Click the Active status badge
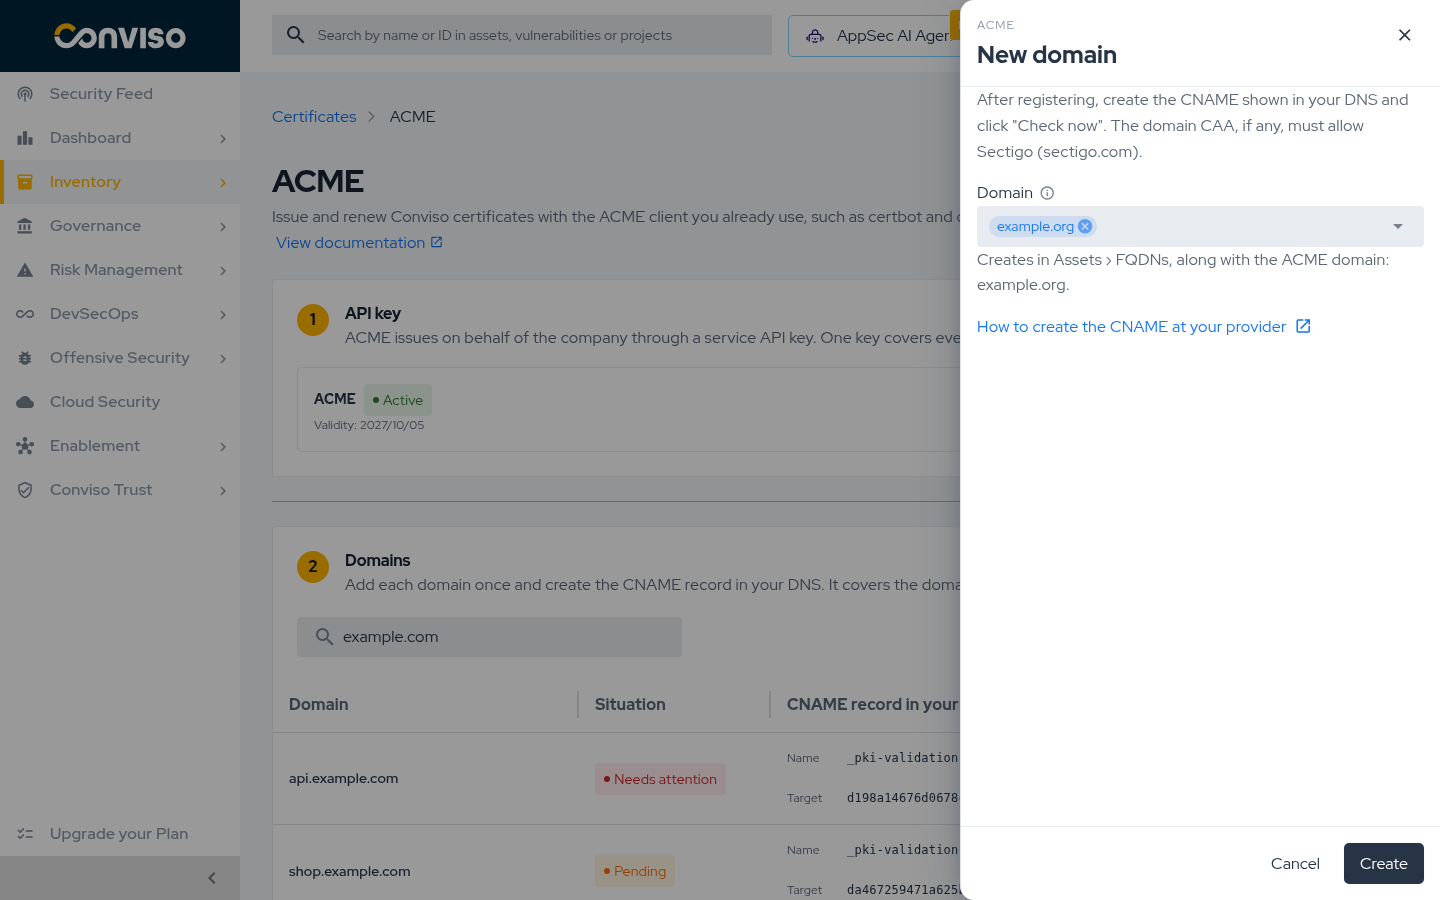Screen dimensions: 1440x900 398,400
